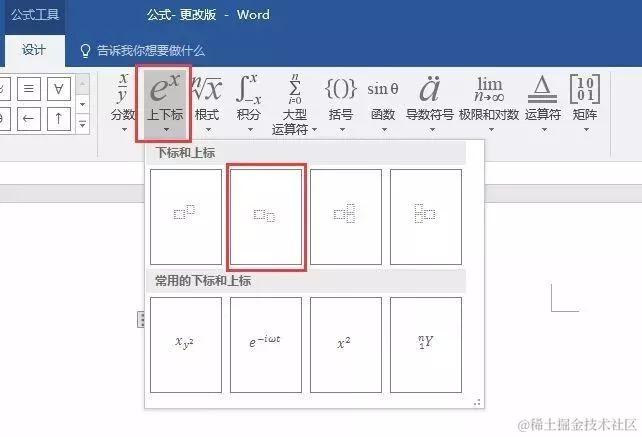Click the 公式工具 contextual tab label
Screen dimensions: 642x437
35,15
